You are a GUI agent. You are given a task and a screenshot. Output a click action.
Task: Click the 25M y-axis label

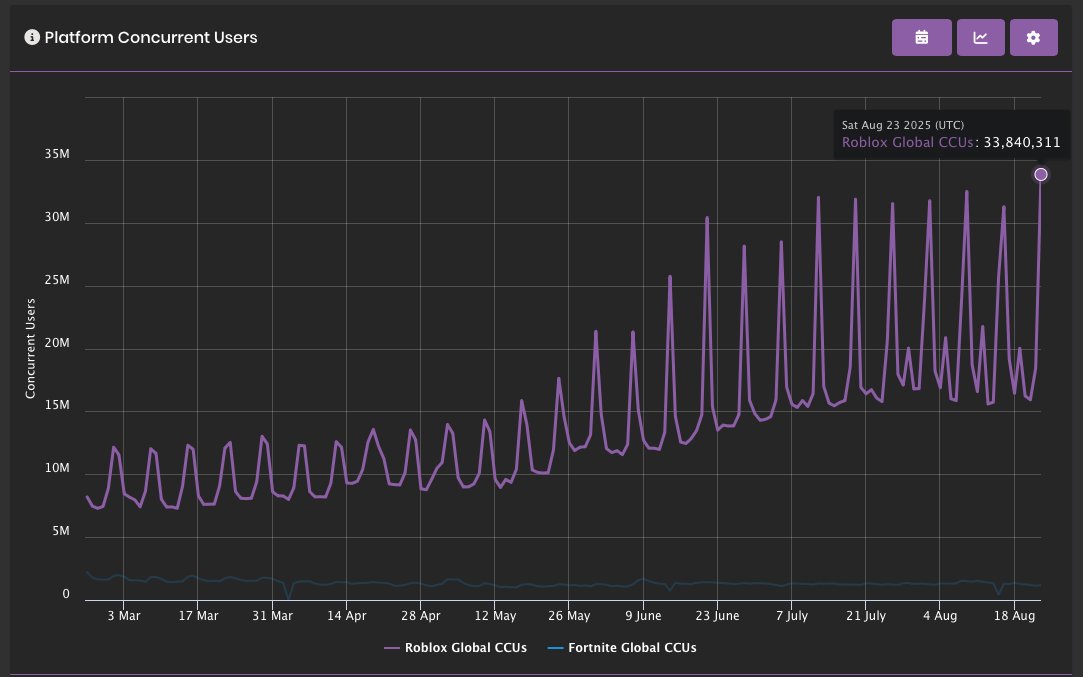point(57,280)
